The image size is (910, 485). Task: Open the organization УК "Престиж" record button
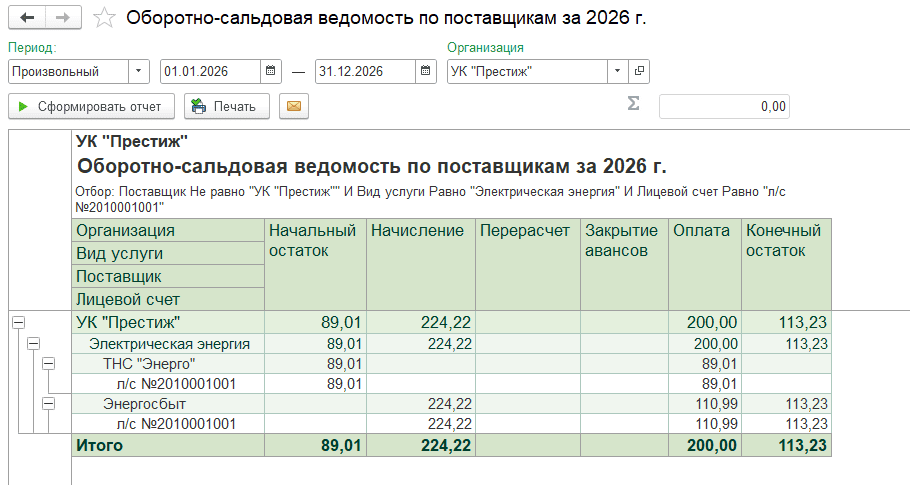click(x=639, y=71)
